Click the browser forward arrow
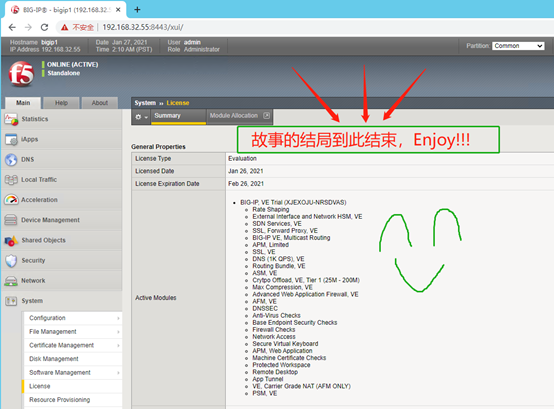Screen dimensions: 554x409 (x=28, y=27)
